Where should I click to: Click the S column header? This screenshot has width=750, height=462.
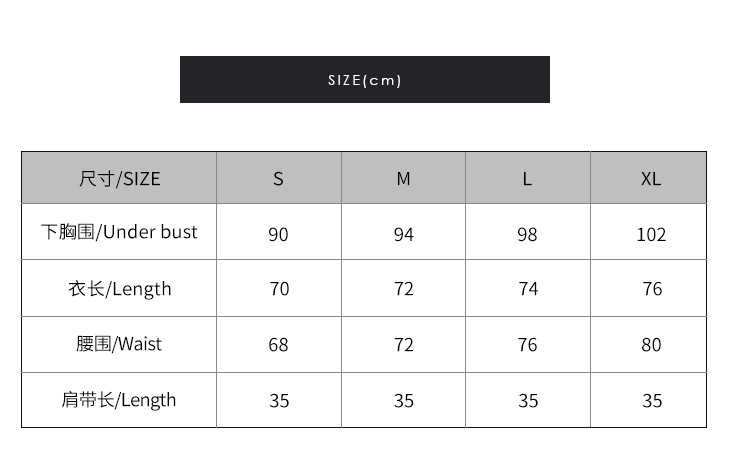coord(279,179)
